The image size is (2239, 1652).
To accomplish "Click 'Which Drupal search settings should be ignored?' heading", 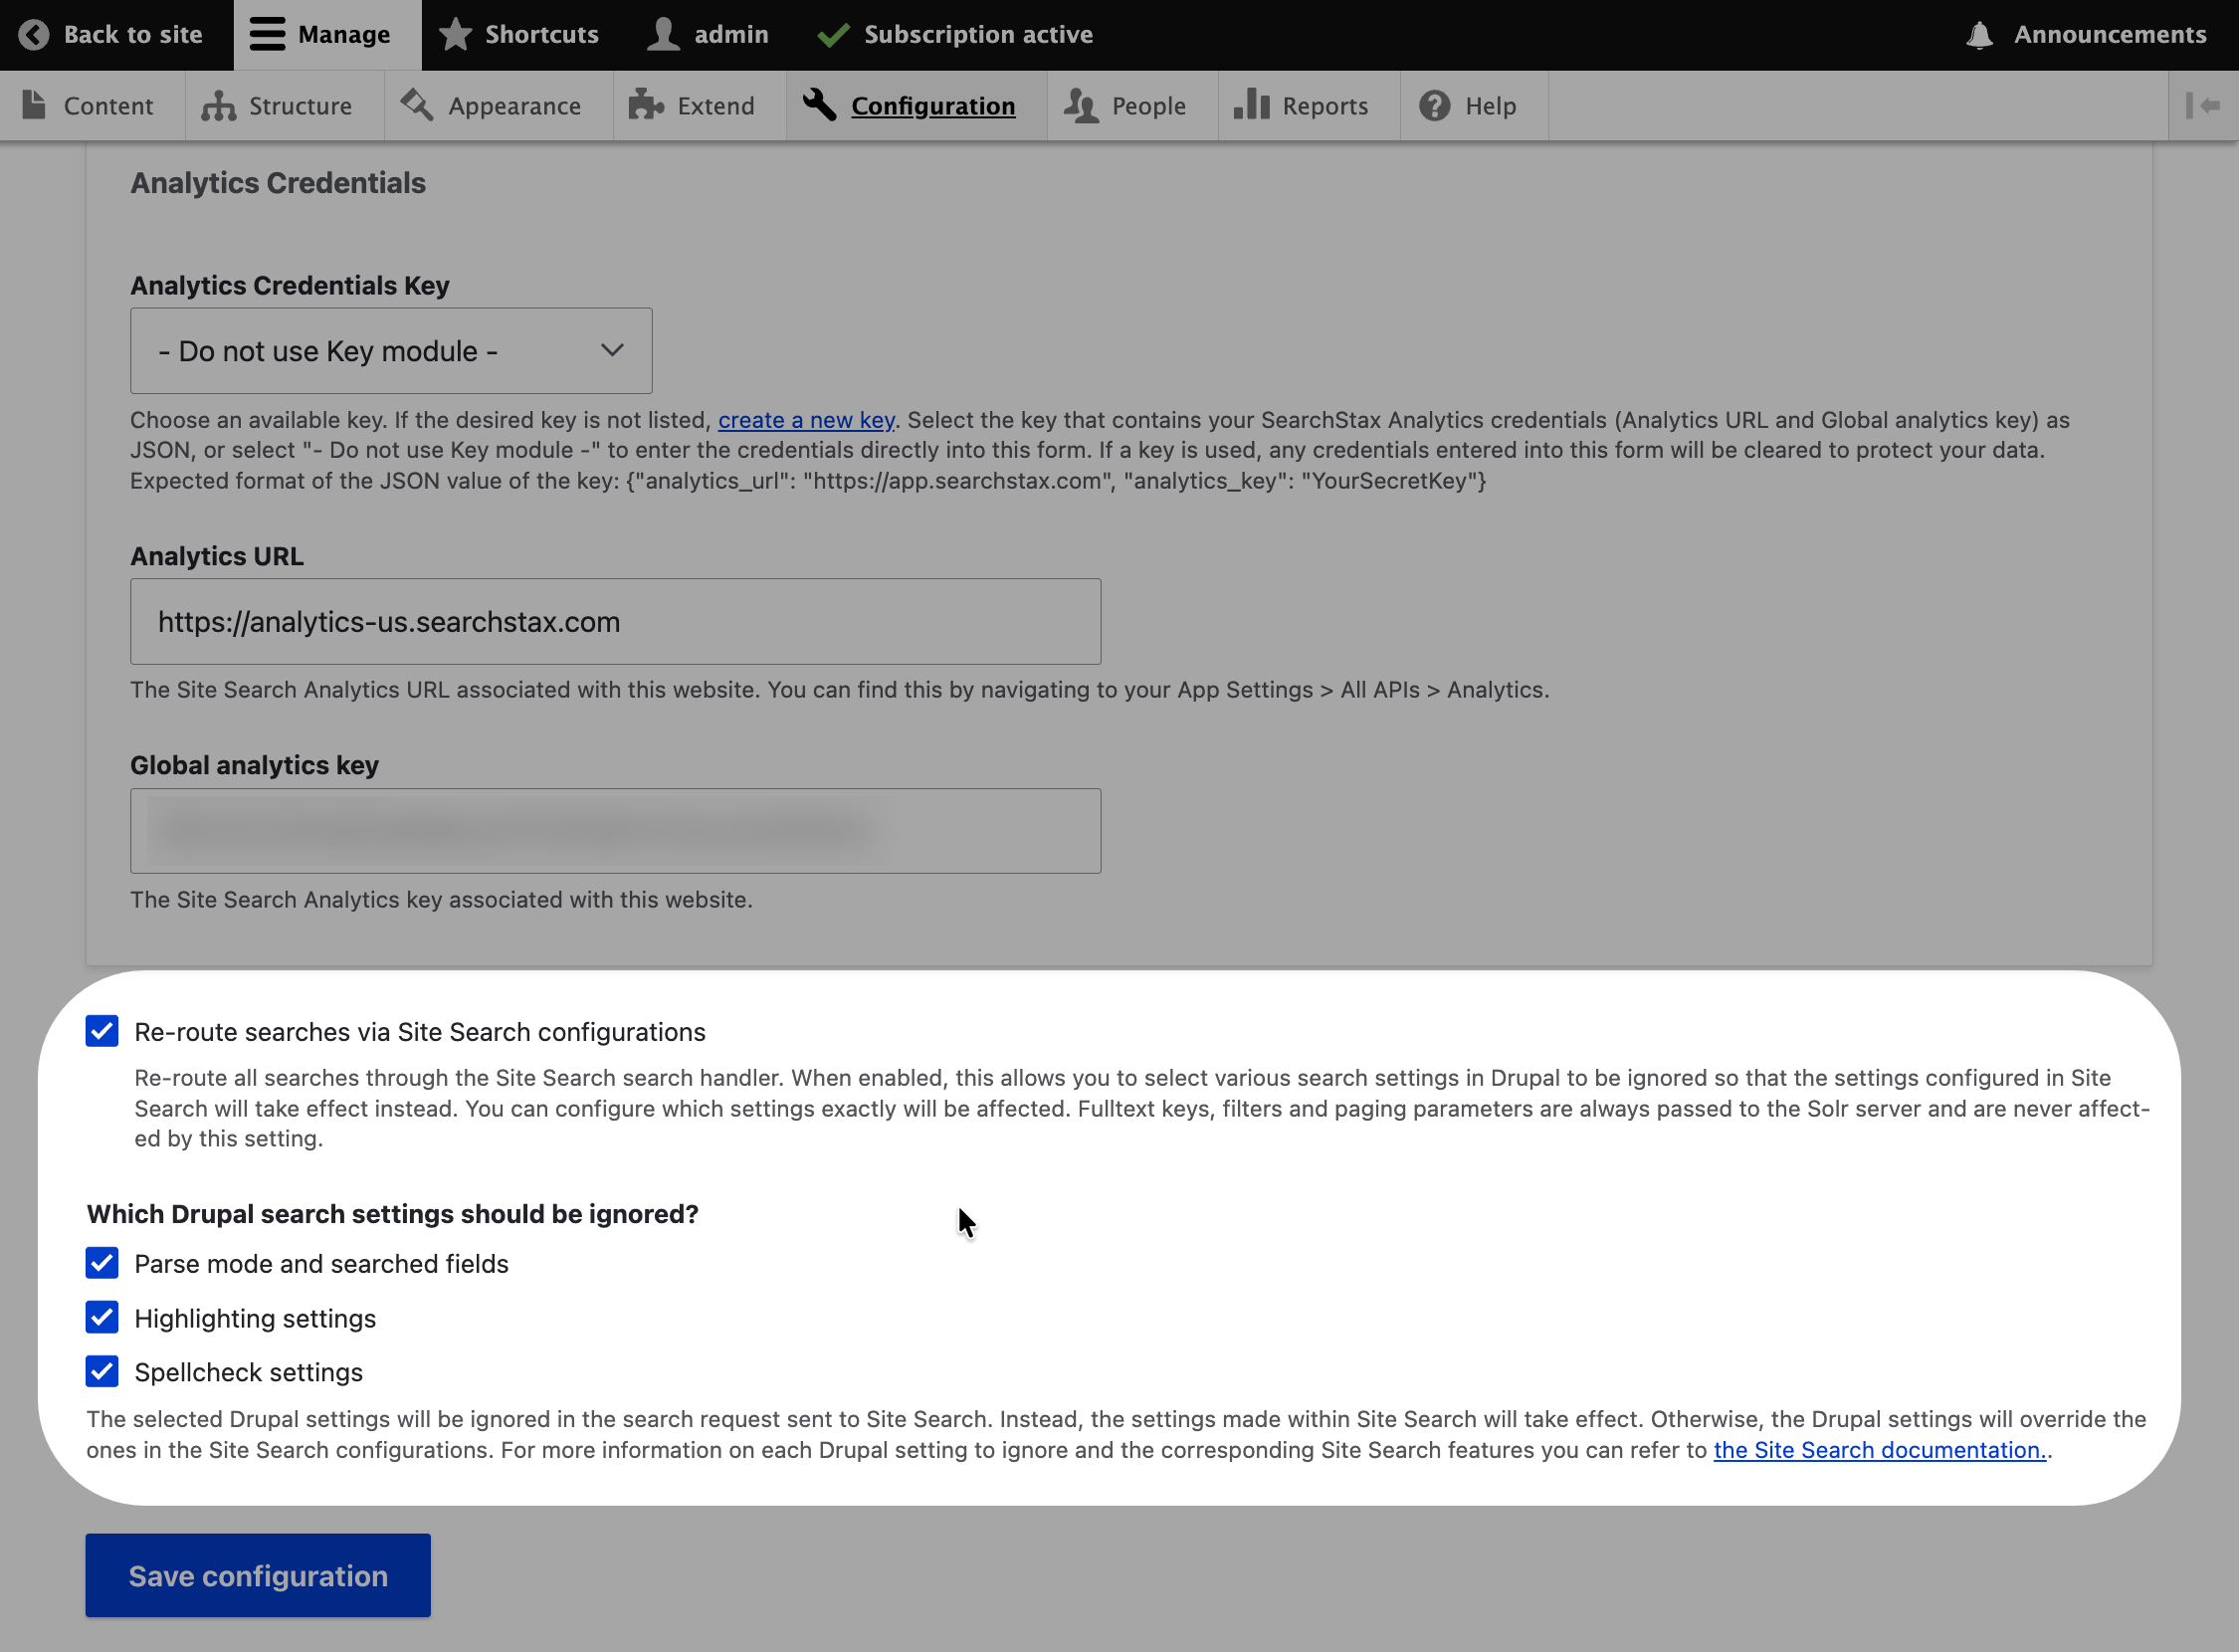I will tap(393, 1214).
